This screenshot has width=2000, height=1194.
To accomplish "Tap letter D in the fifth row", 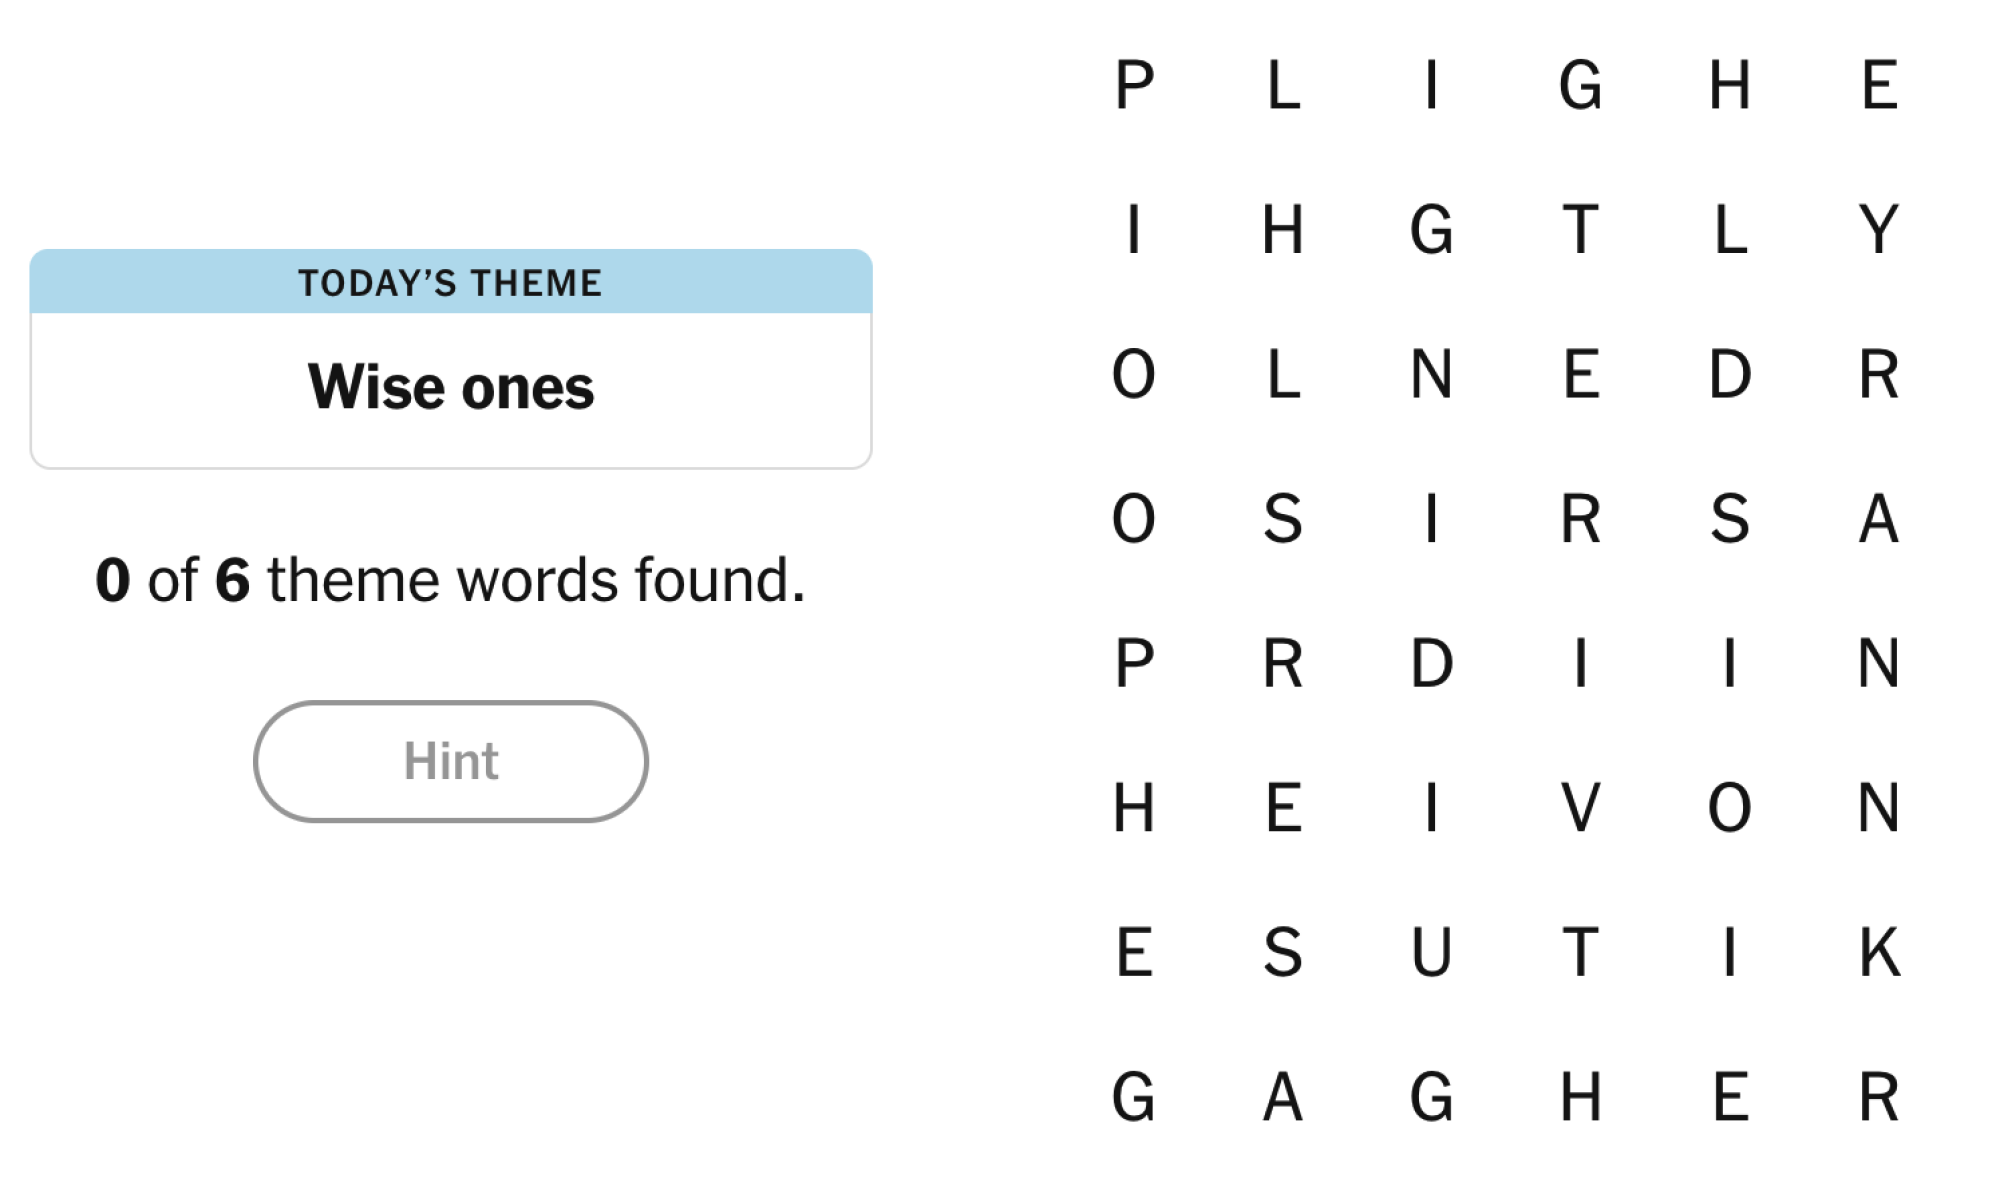I will pyautogui.click(x=1431, y=664).
